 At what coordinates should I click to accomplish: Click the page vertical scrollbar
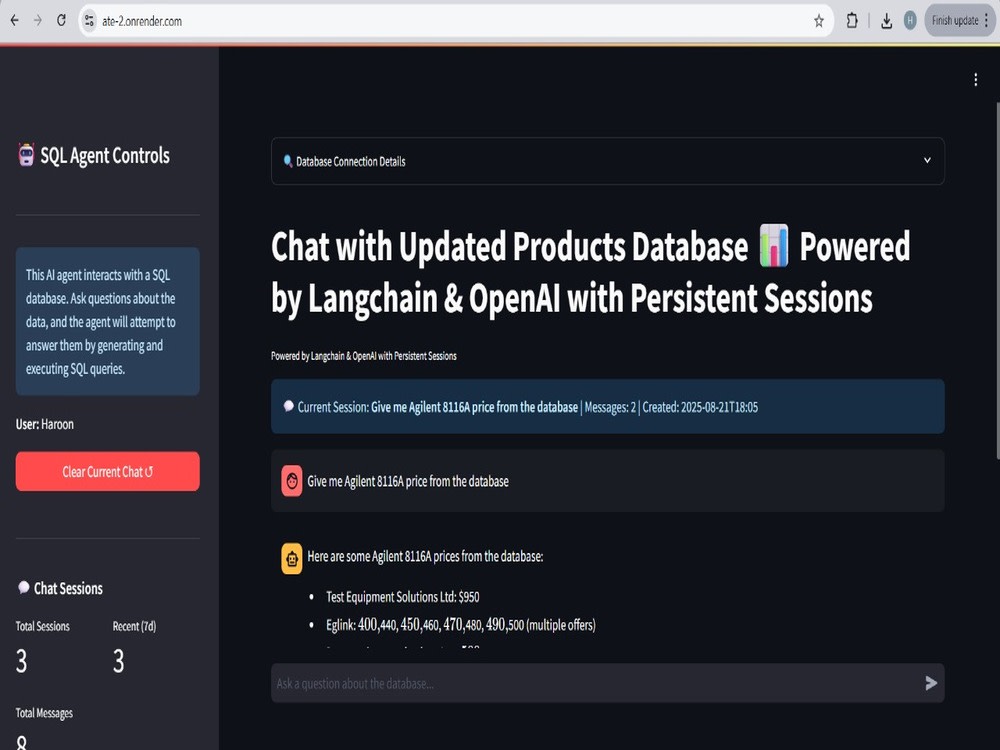tap(997, 281)
